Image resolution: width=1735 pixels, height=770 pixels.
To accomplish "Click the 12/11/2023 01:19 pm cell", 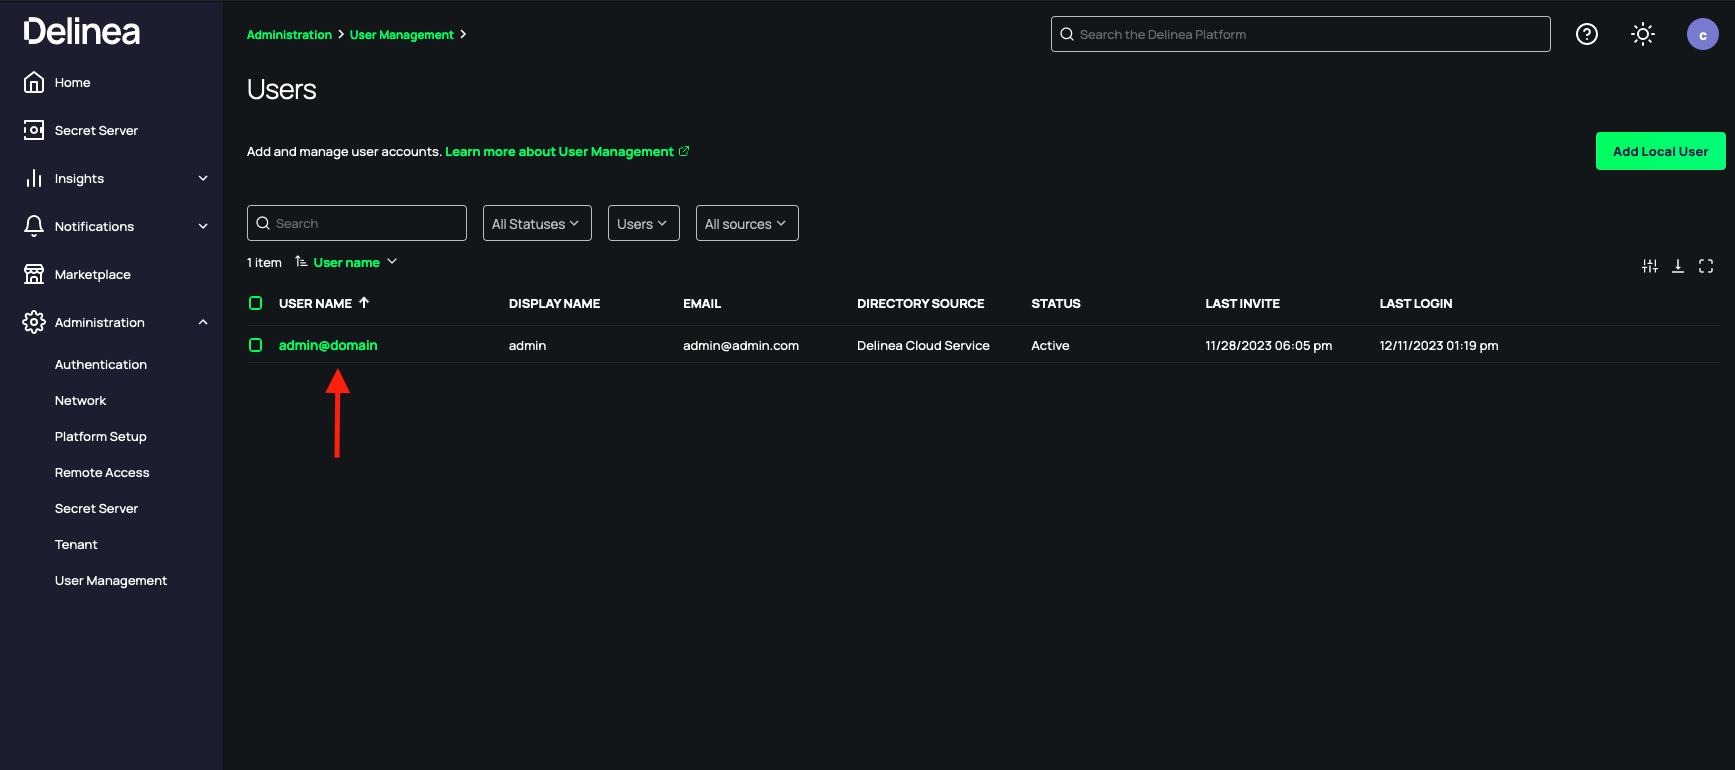I will tap(1439, 345).
